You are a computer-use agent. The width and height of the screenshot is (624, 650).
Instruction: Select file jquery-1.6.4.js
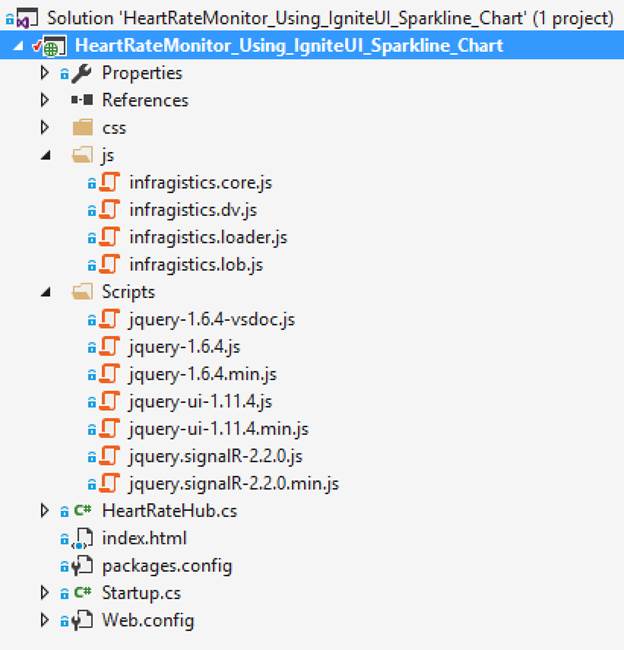(185, 347)
